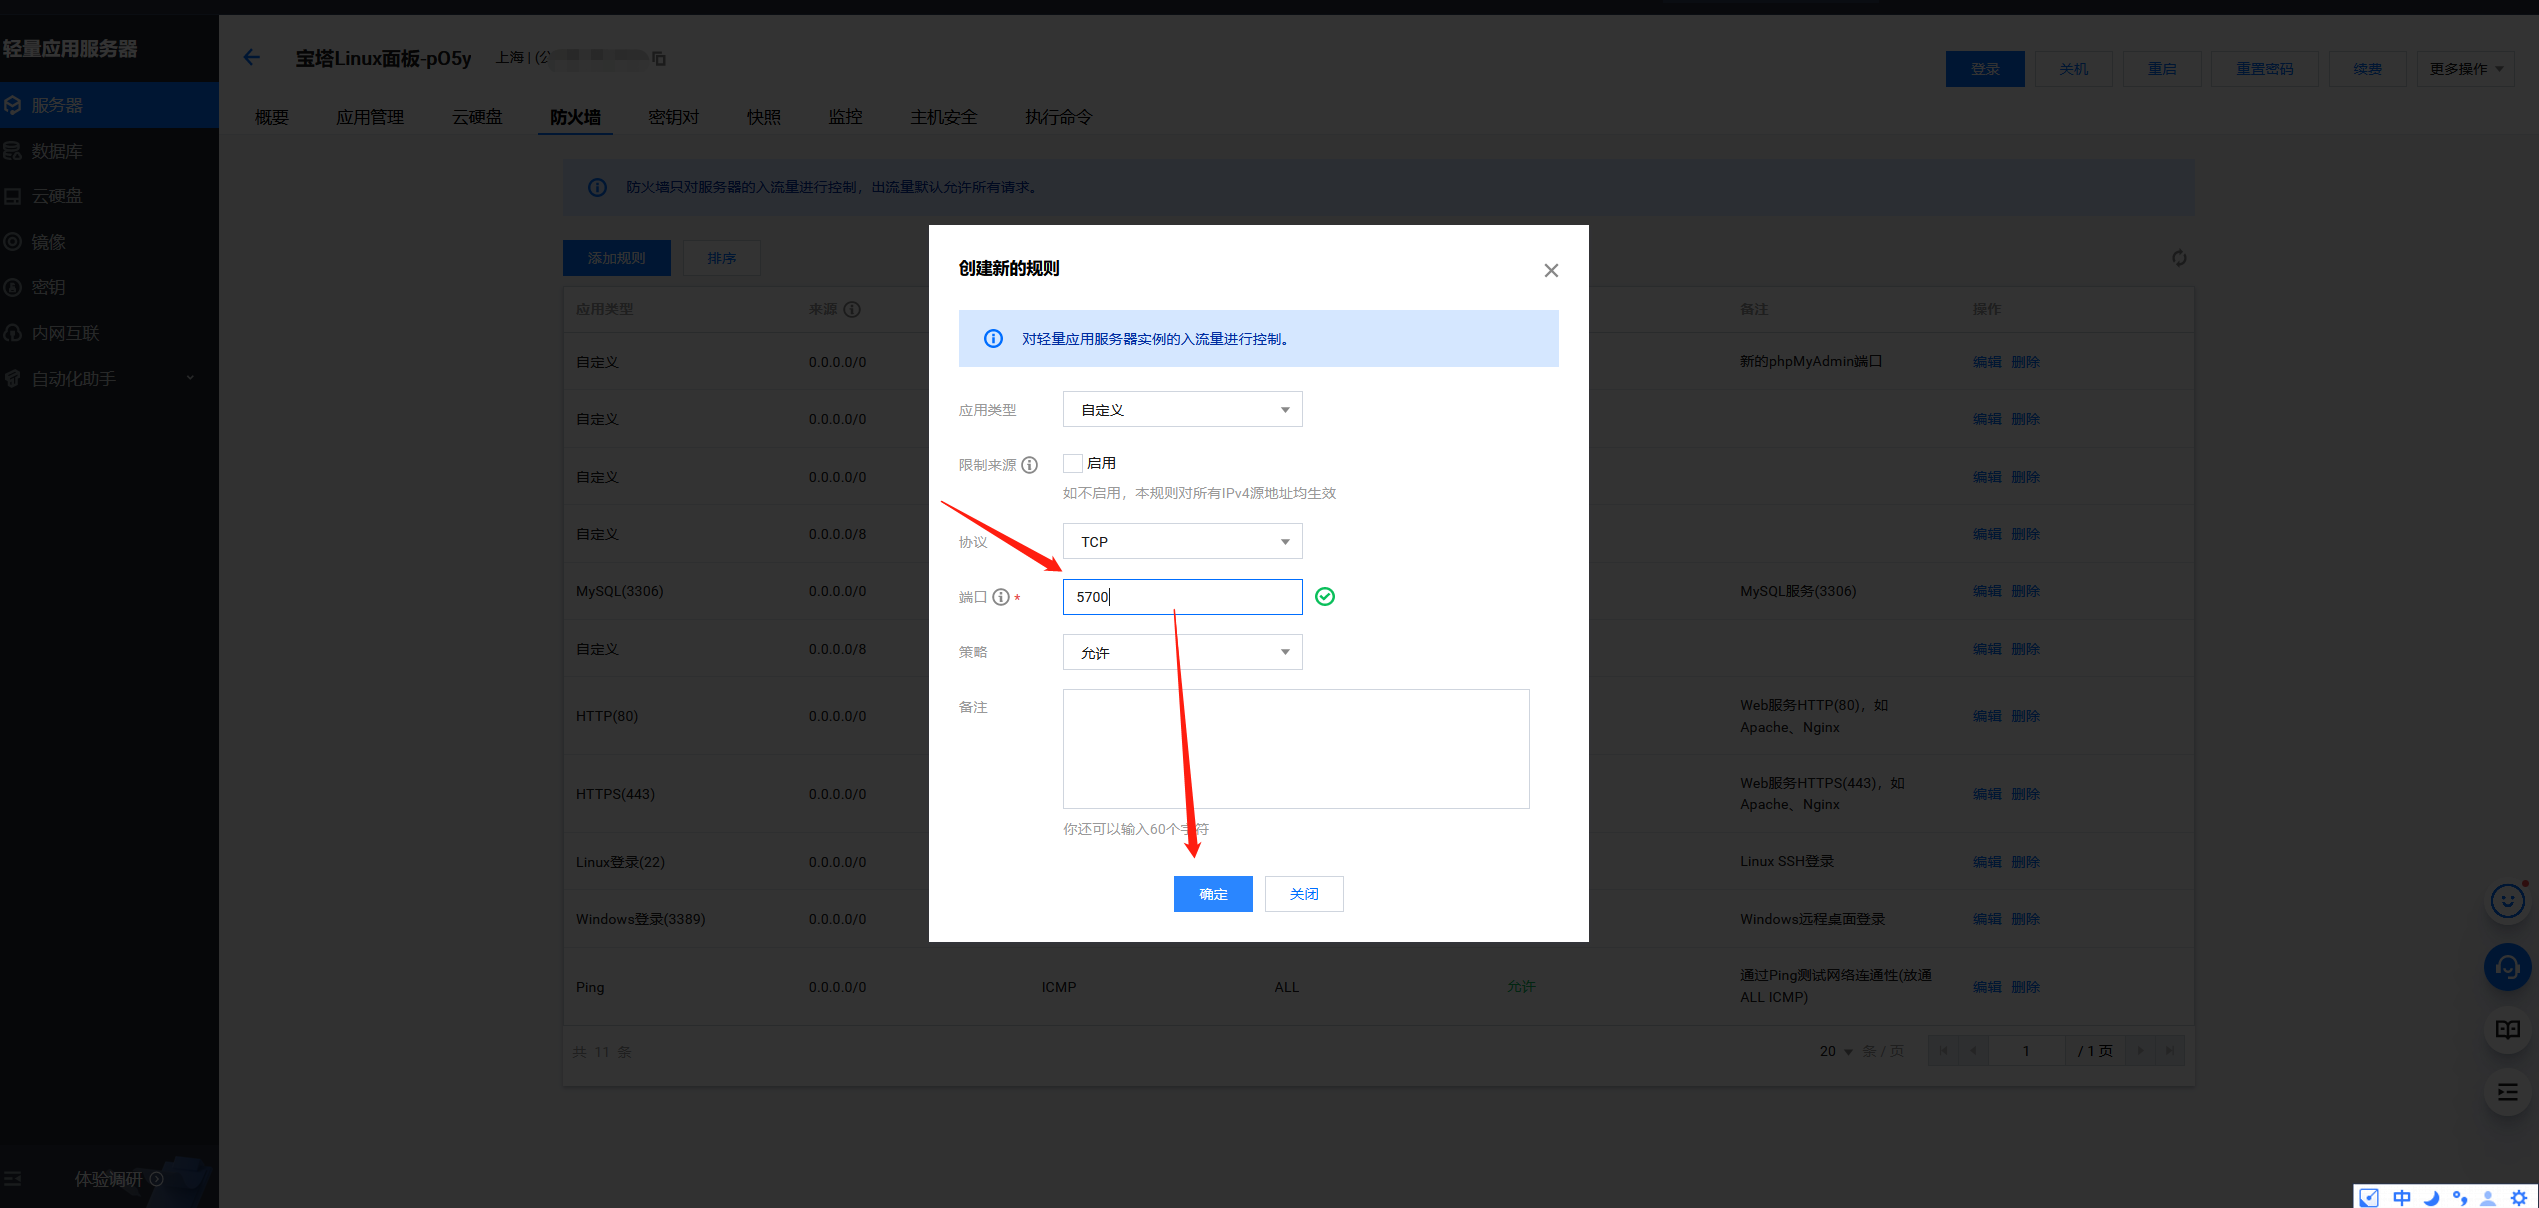Click into the 备注 textarea
Screen dimensions: 2539x1208
click(1296, 749)
